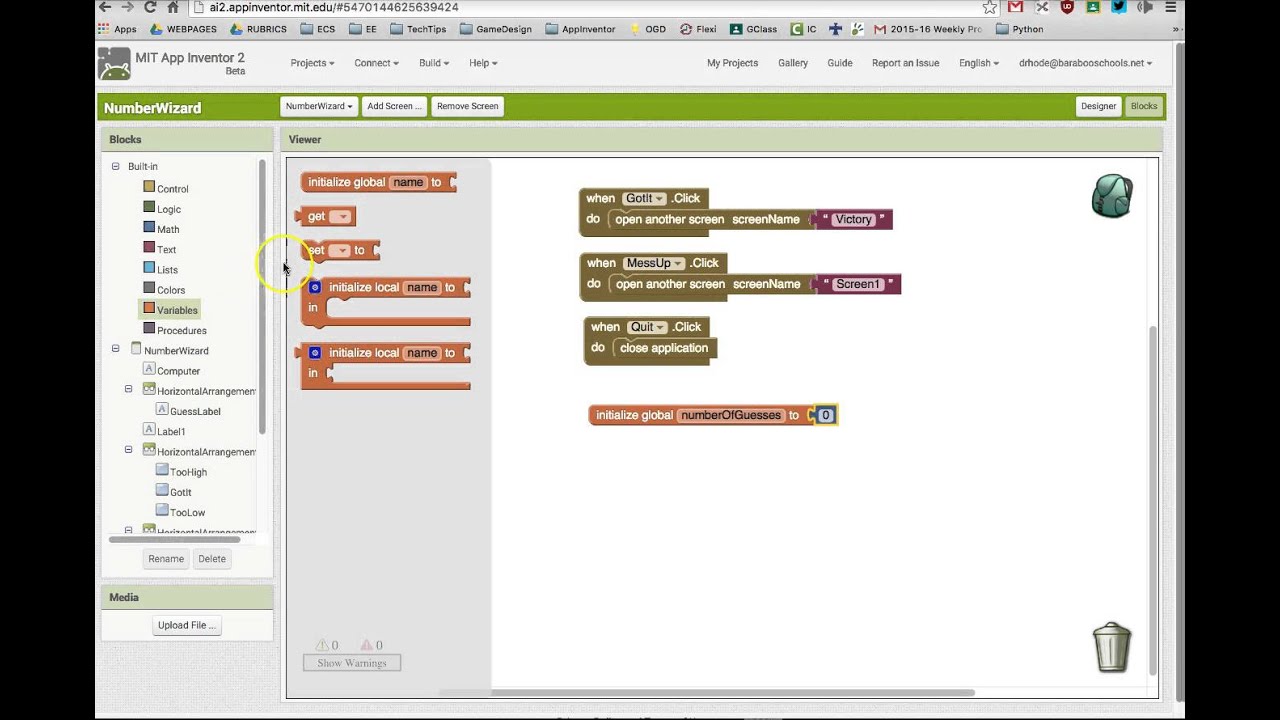Open the Colors blocks drawer

(x=164, y=290)
